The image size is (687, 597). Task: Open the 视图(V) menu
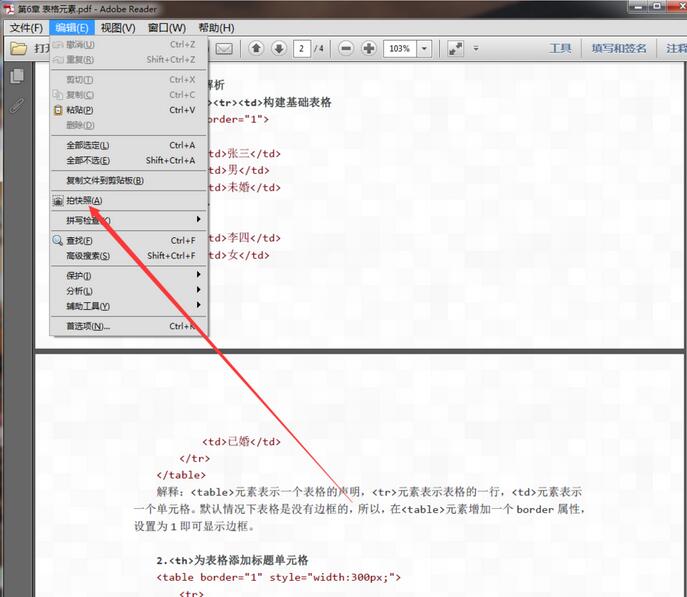tap(118, 28)
